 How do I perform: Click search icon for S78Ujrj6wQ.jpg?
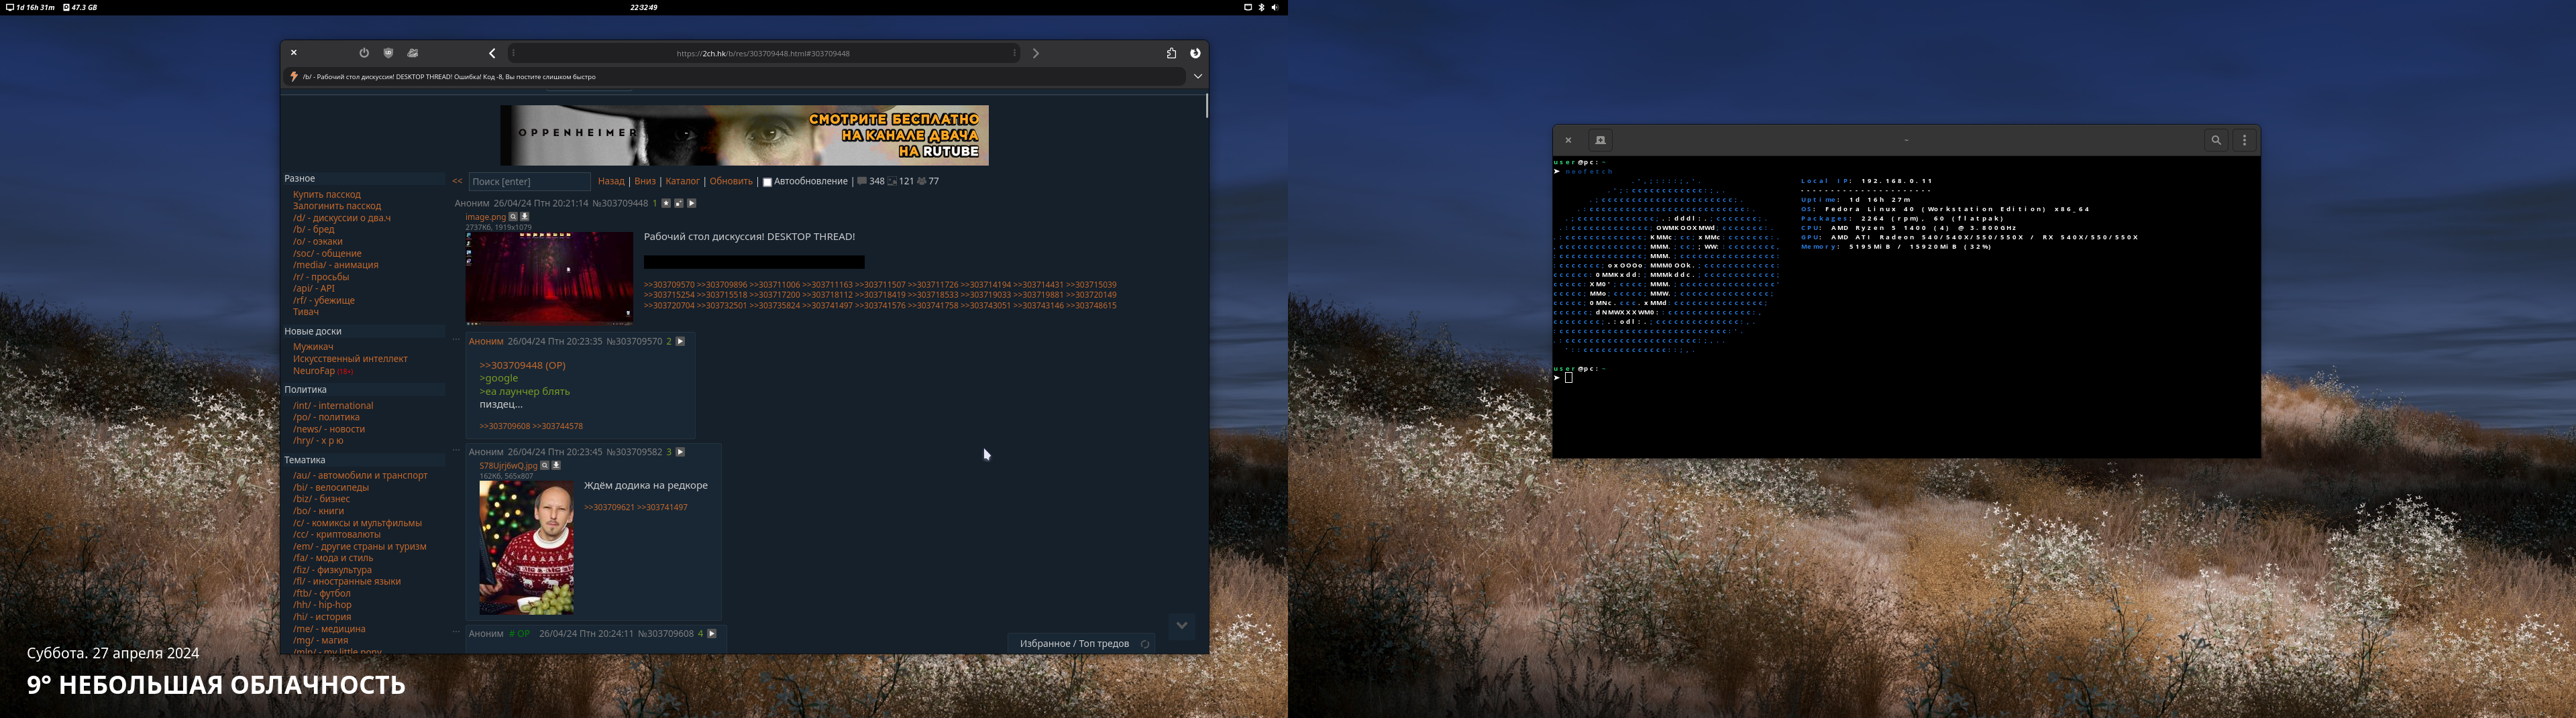(545, 465)
